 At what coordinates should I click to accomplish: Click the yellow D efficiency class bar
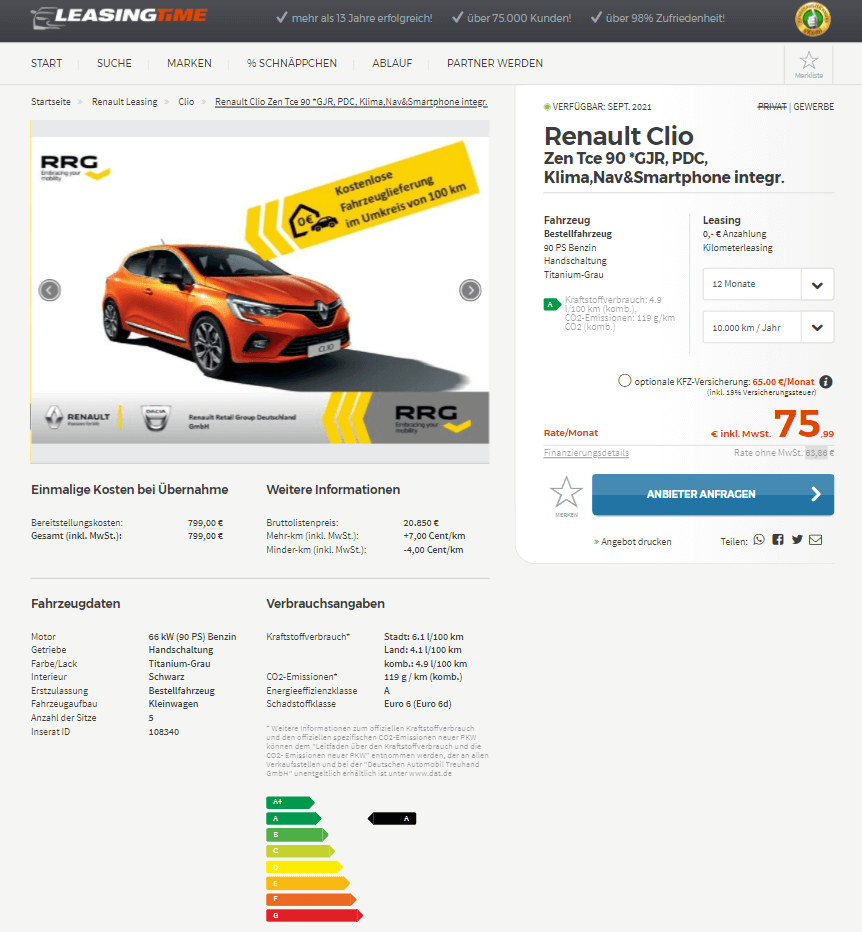304,867
